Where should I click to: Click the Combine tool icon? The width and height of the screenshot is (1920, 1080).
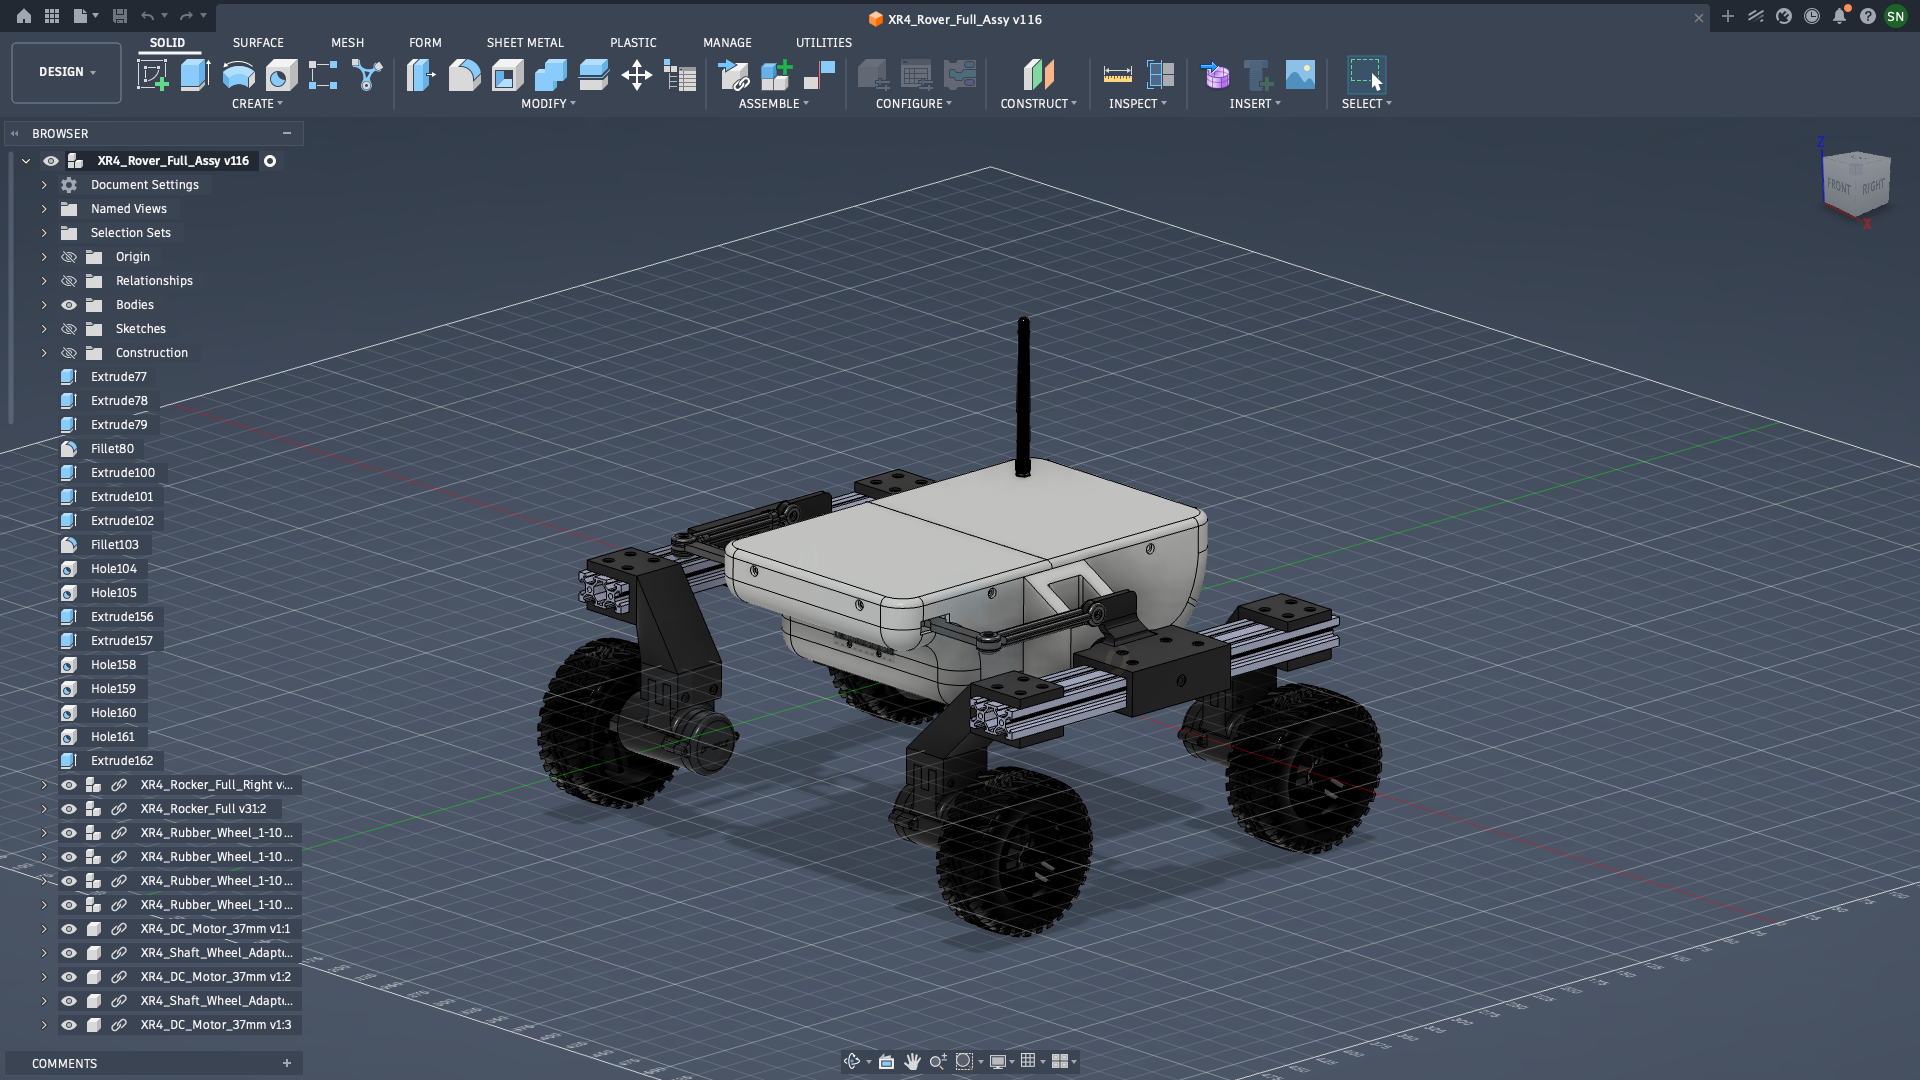[550, 75]
